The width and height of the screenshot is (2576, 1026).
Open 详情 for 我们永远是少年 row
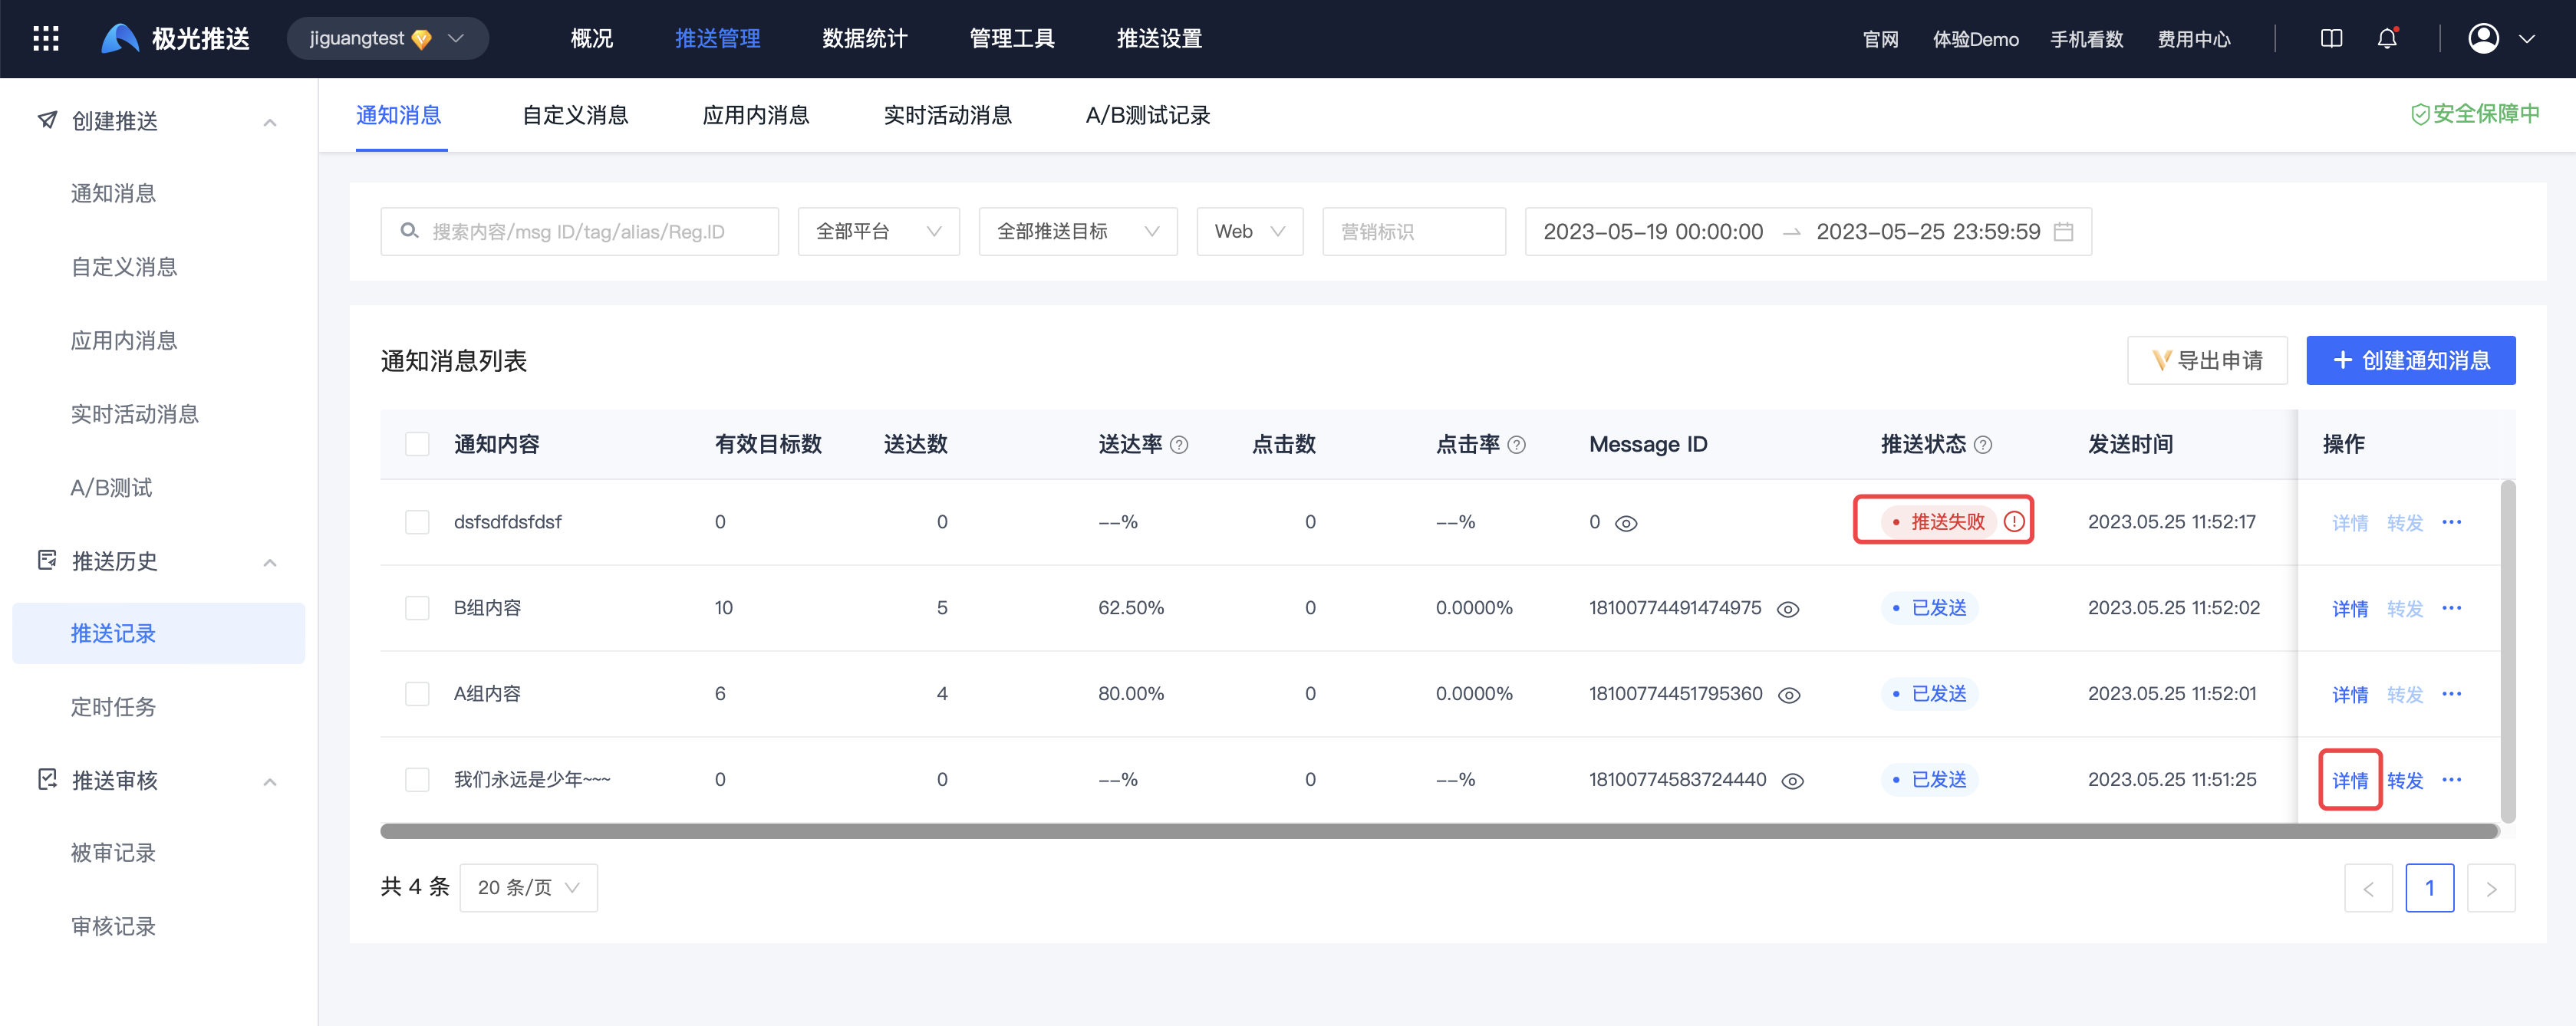pos(2349,780)
